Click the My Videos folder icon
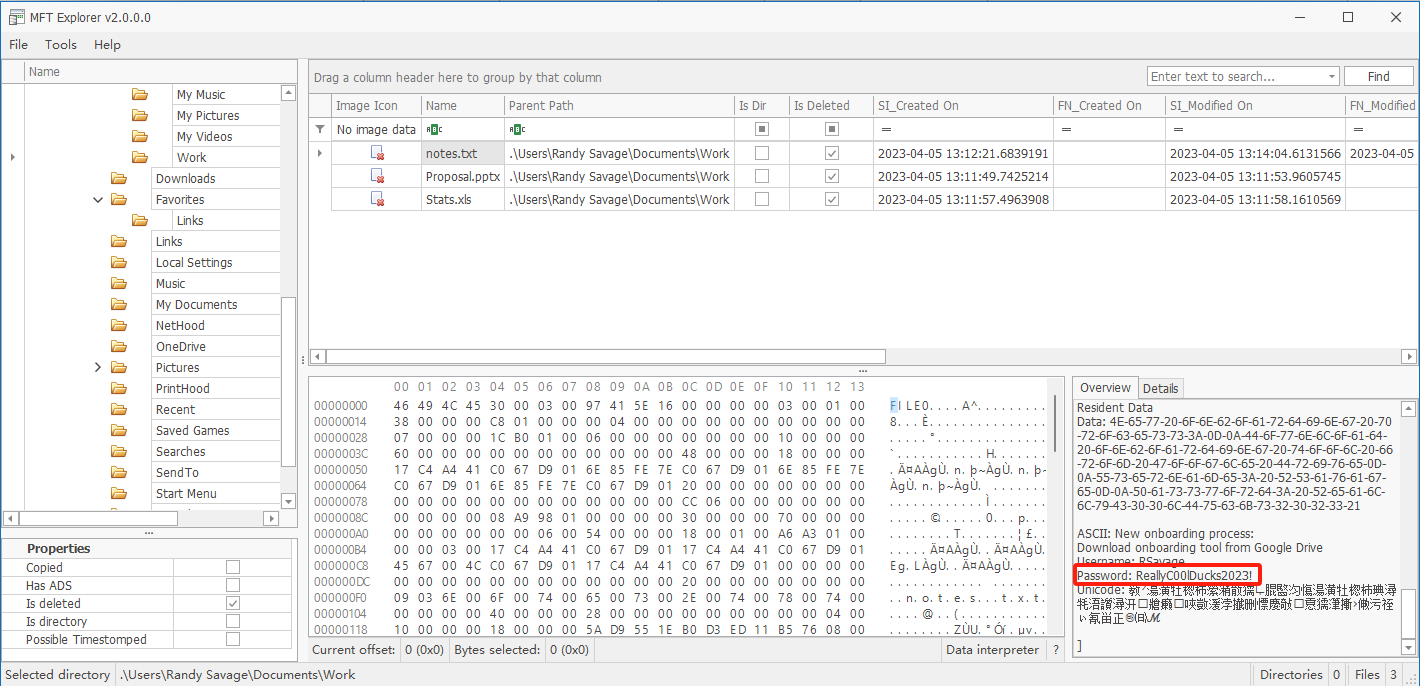 [x=140, y=137]
